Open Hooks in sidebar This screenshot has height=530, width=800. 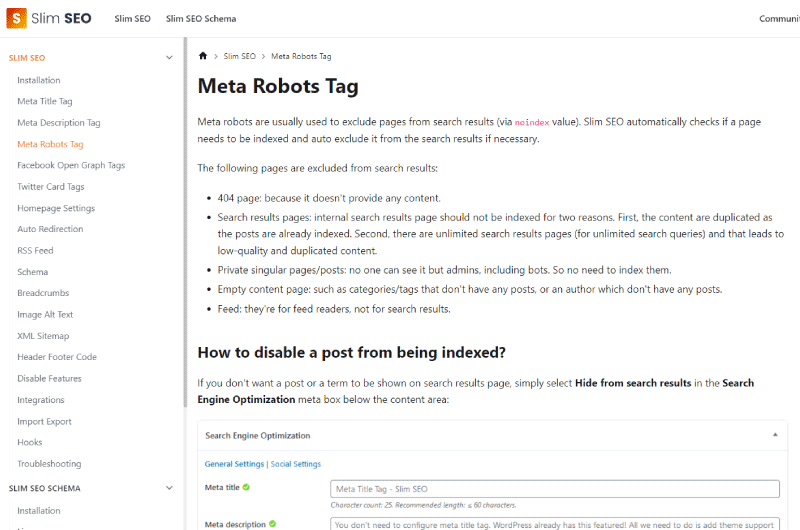coord(30,442)
